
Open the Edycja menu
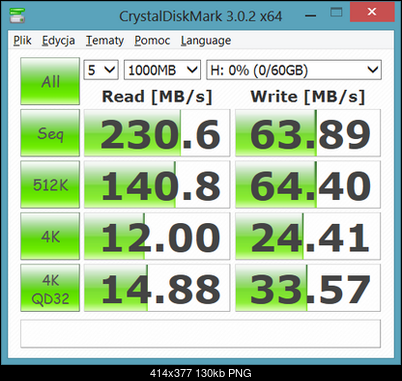pos(58,41)
